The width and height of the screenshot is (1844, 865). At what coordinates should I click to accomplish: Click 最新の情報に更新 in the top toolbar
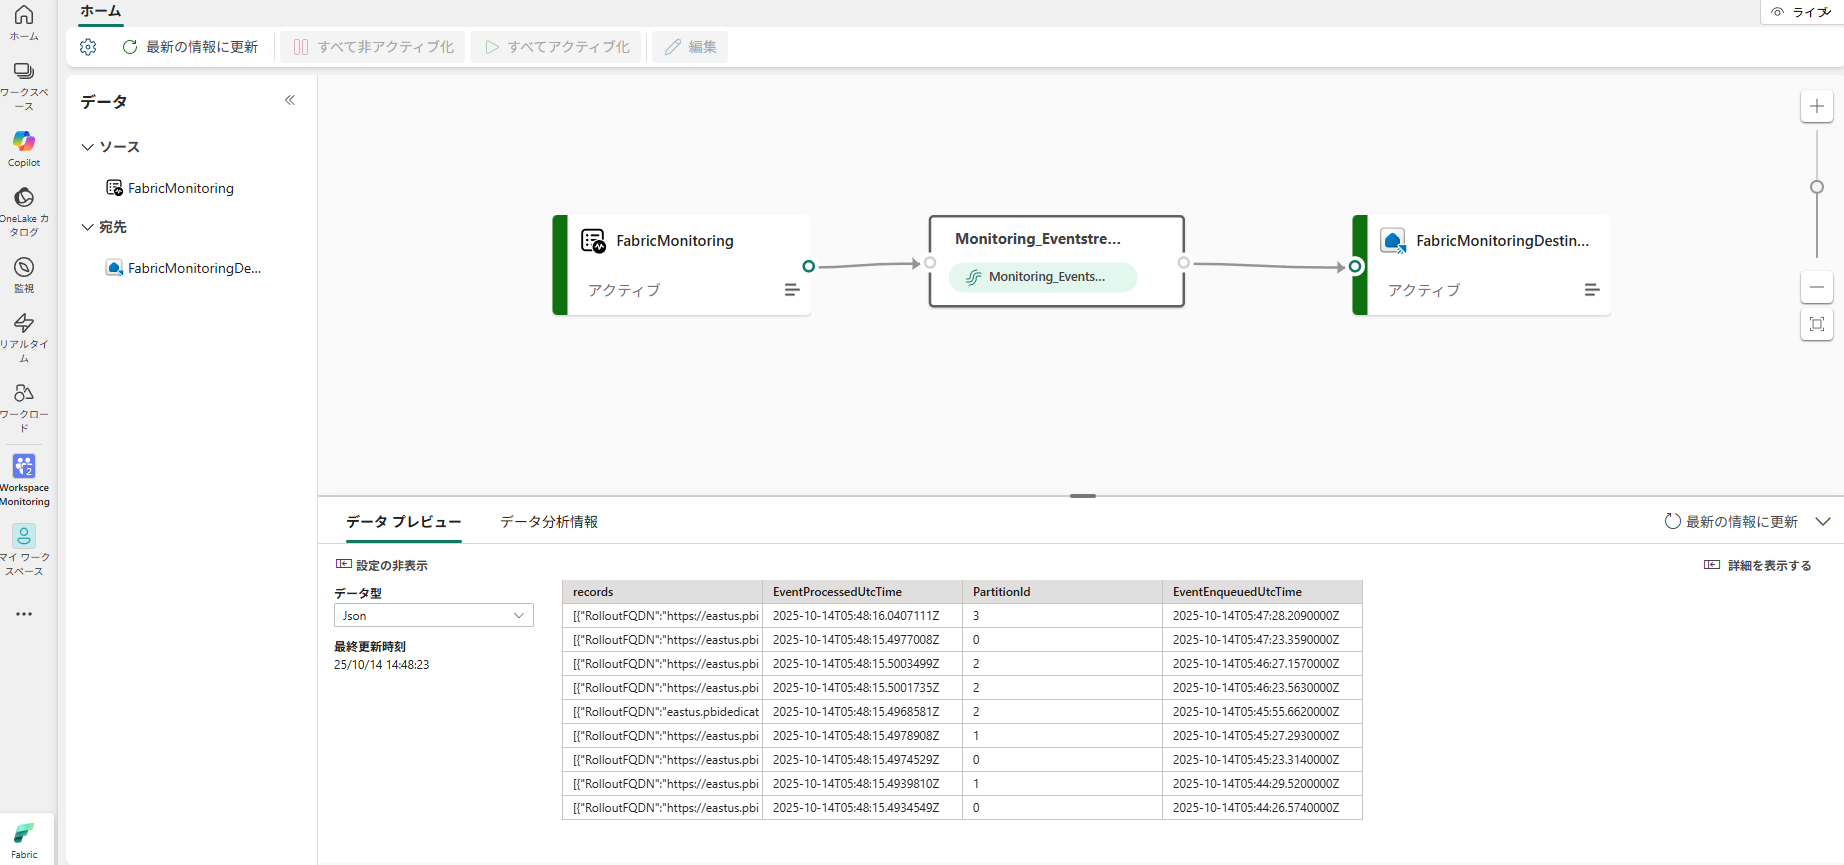(x=190, y=47)
